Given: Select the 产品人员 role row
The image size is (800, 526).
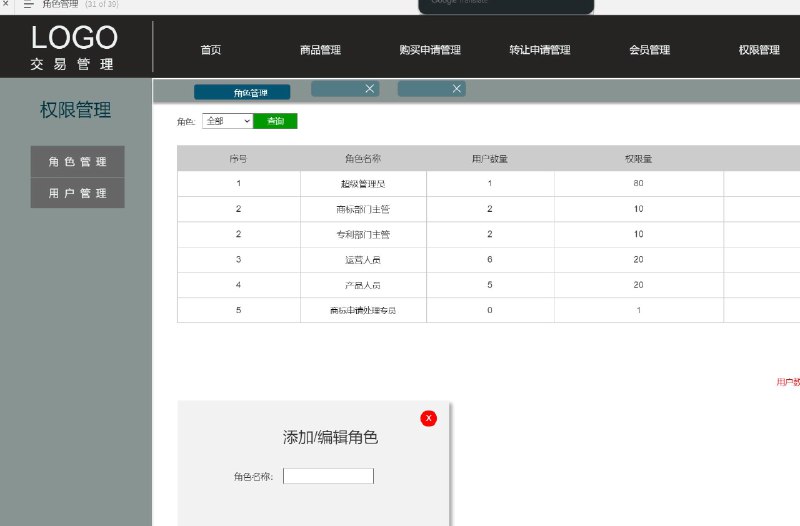Looking at the screenshot, I should (x=489, y=285).
